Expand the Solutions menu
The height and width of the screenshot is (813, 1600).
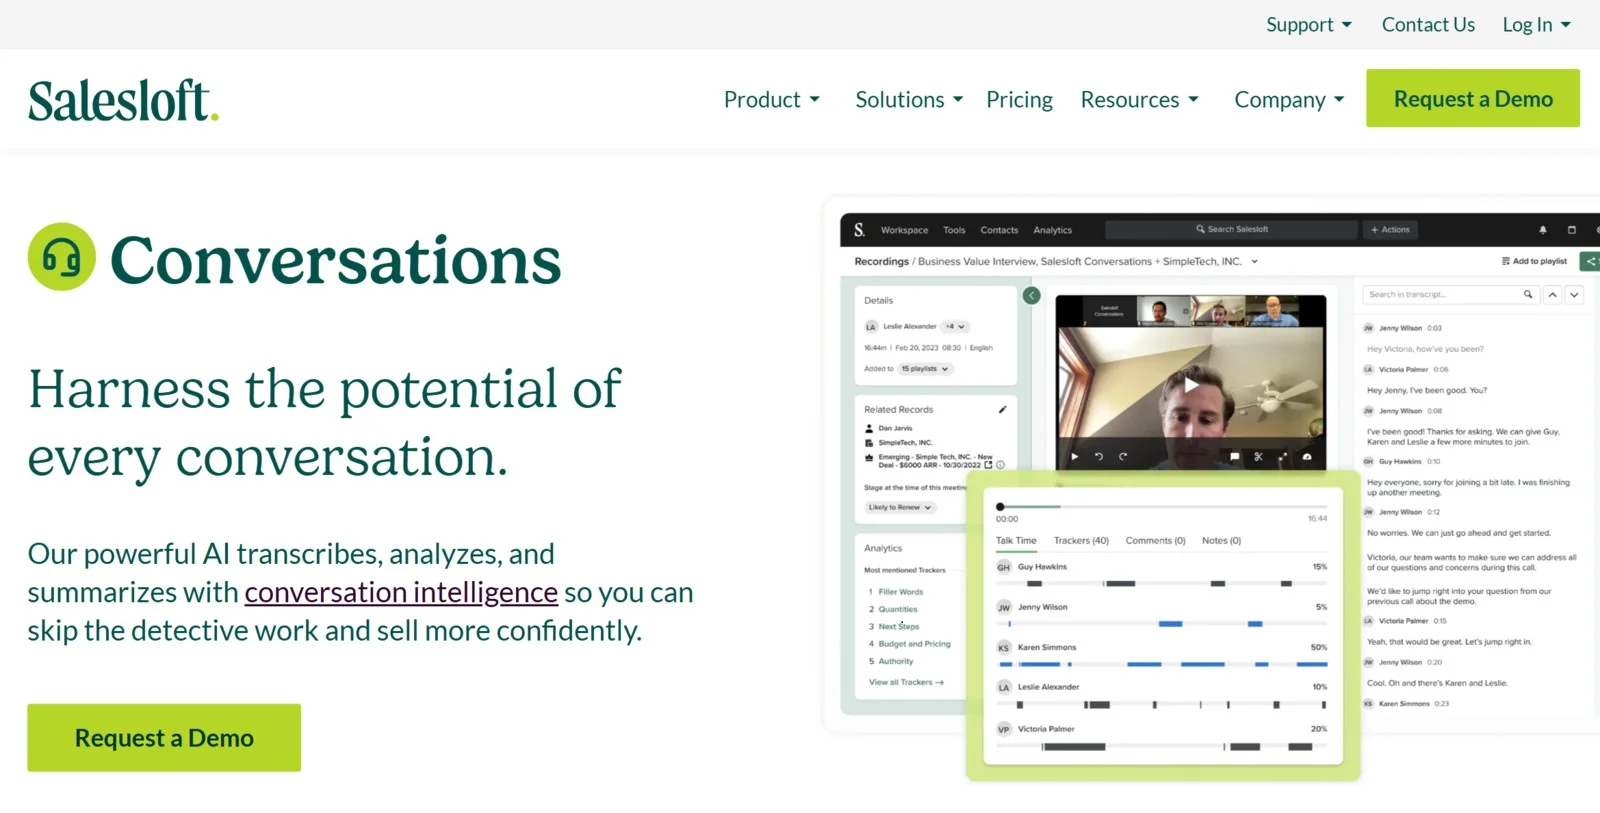coord(909,100)
